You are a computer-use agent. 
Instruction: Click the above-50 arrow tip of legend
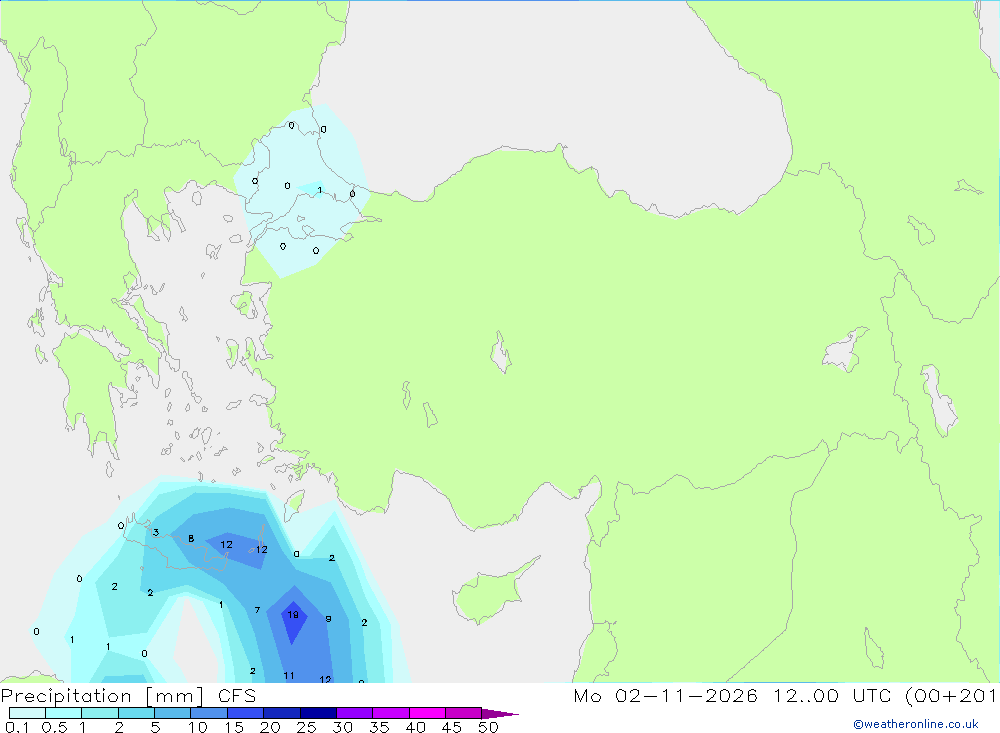point(499,714)
